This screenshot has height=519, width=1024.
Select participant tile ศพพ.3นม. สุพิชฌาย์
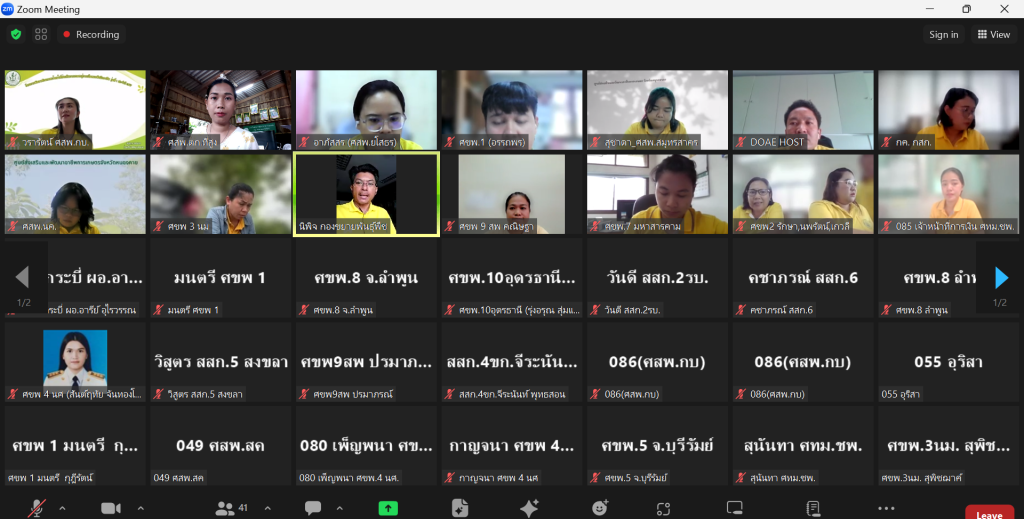[948, 446]
